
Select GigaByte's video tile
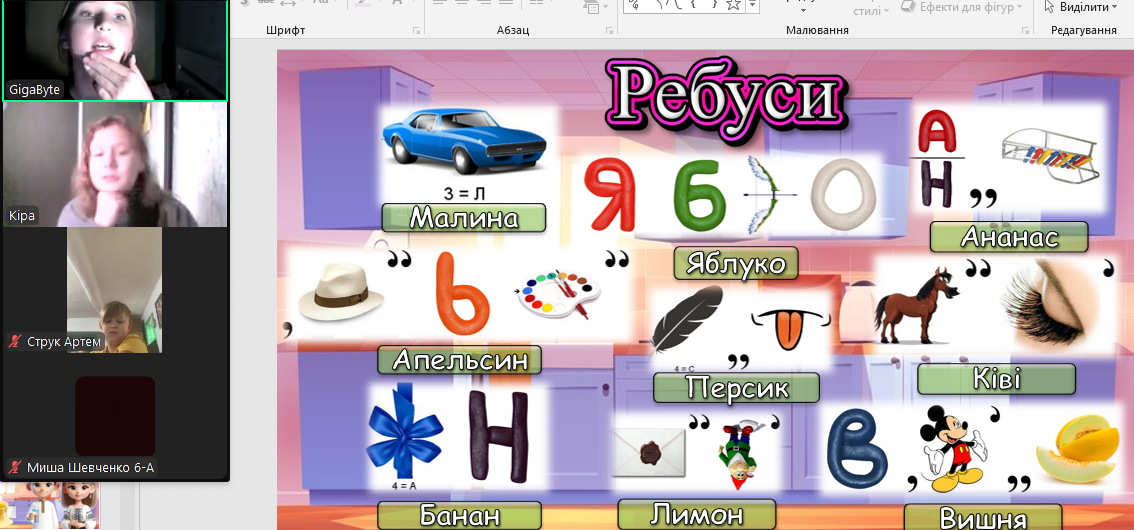[114, 45]
